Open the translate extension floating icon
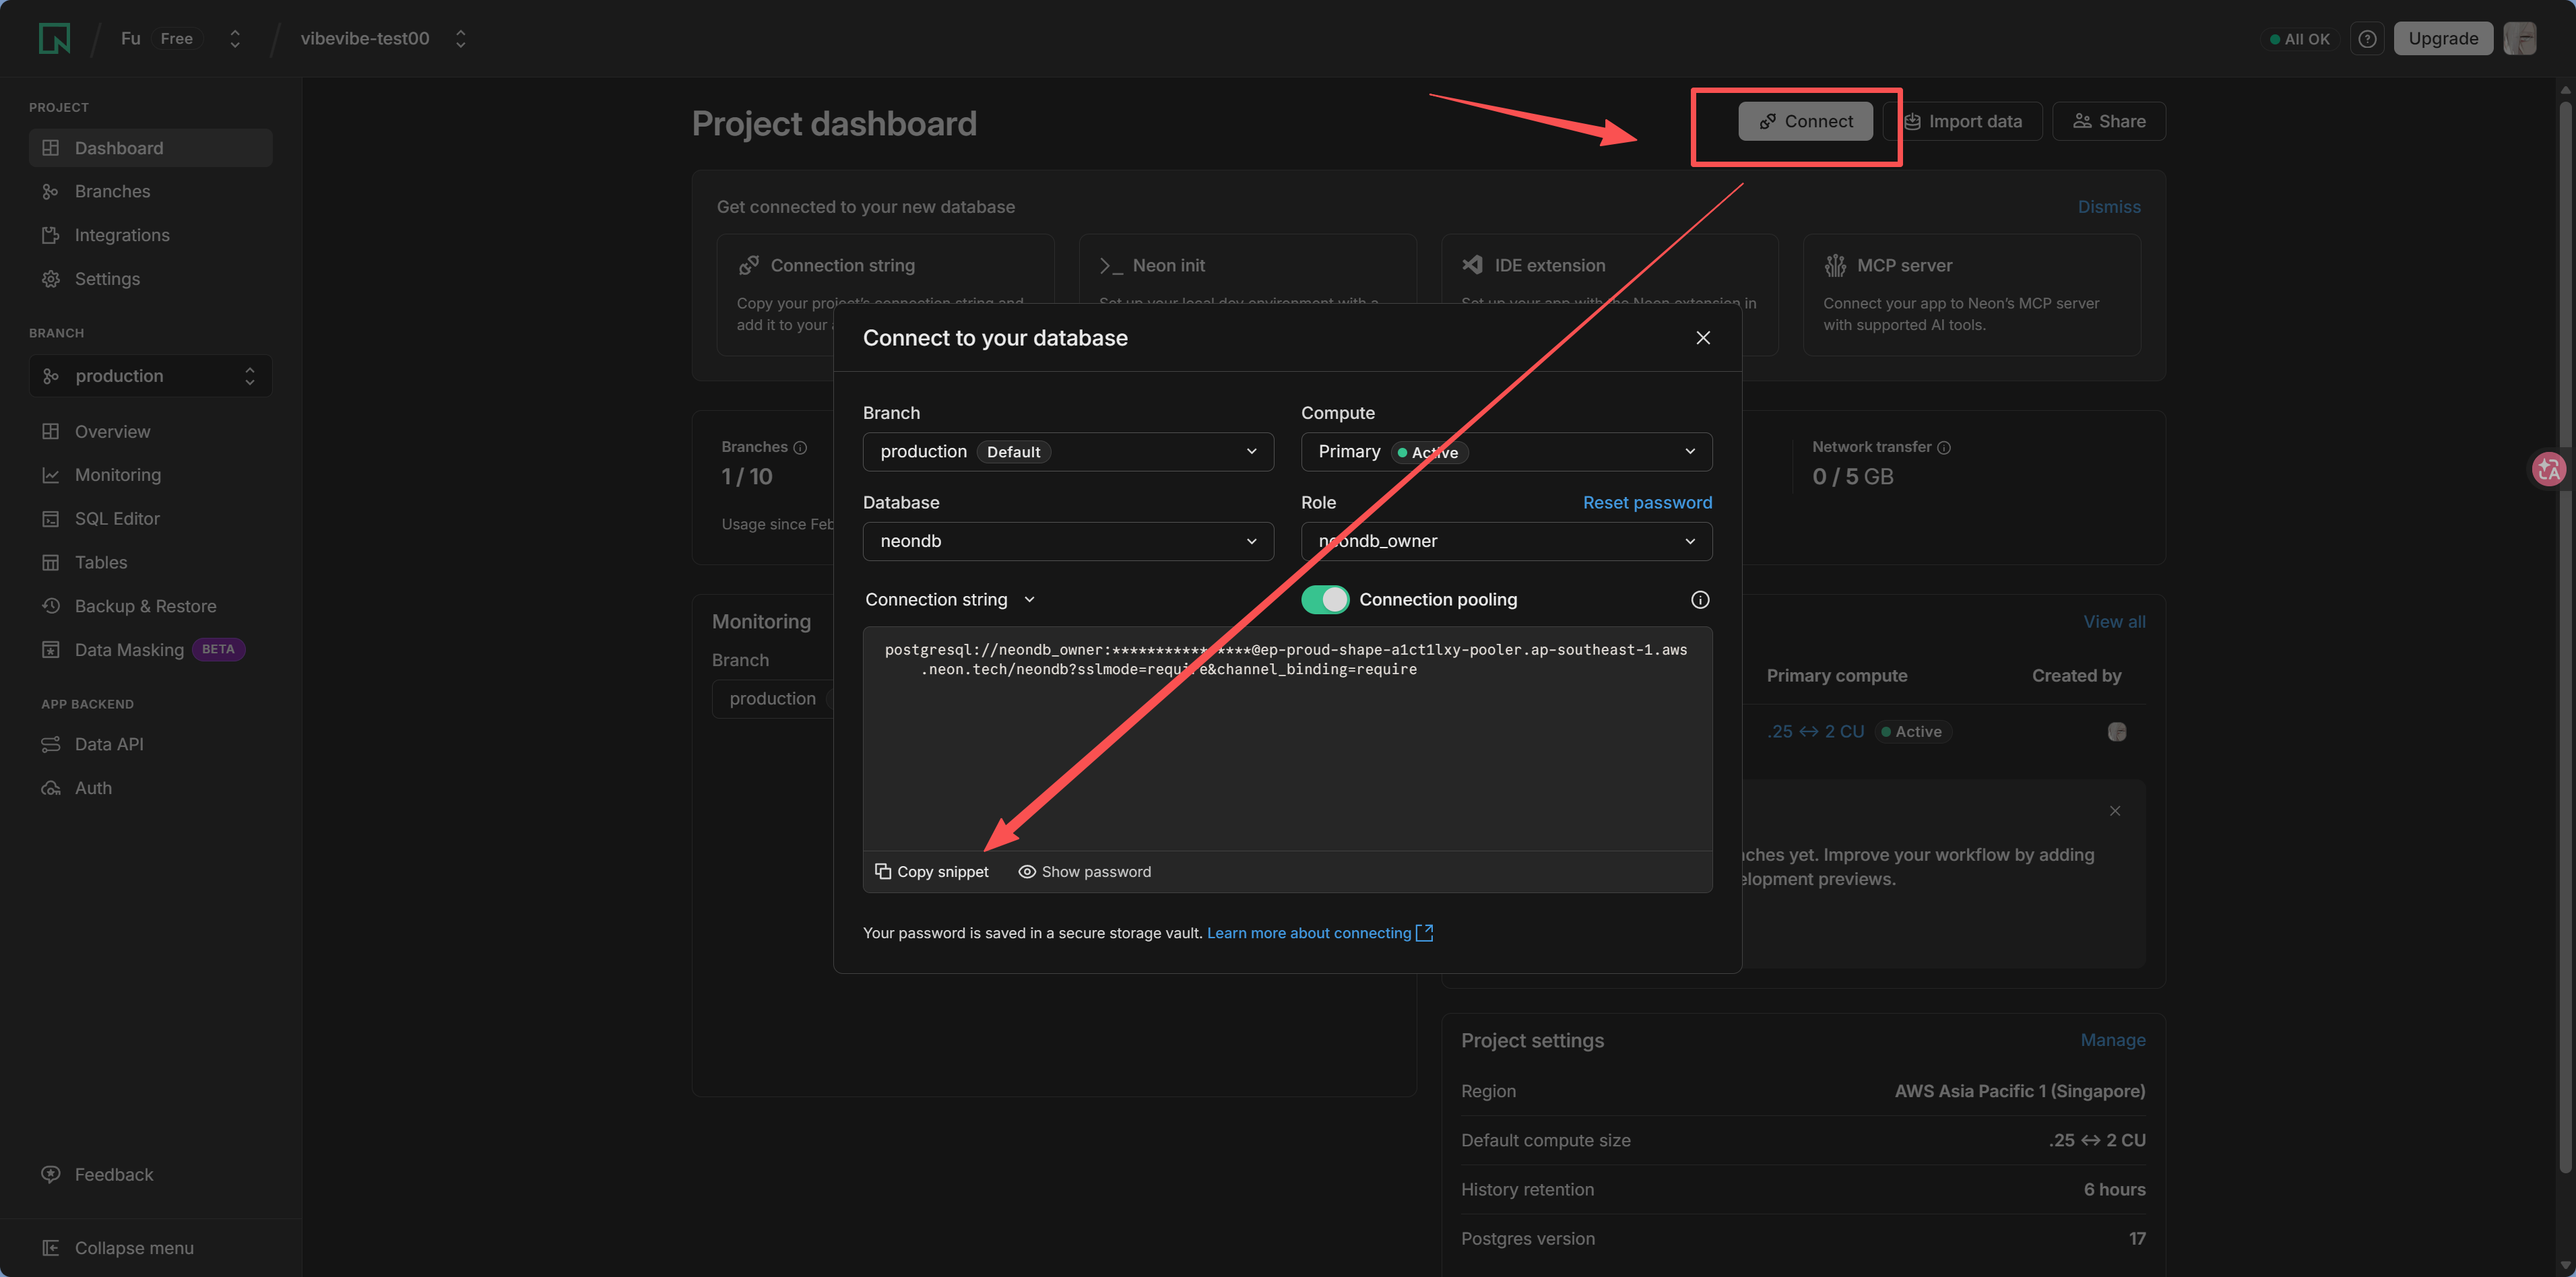This screenshot has width=2576, height=1277. [x=2548, y=468]
